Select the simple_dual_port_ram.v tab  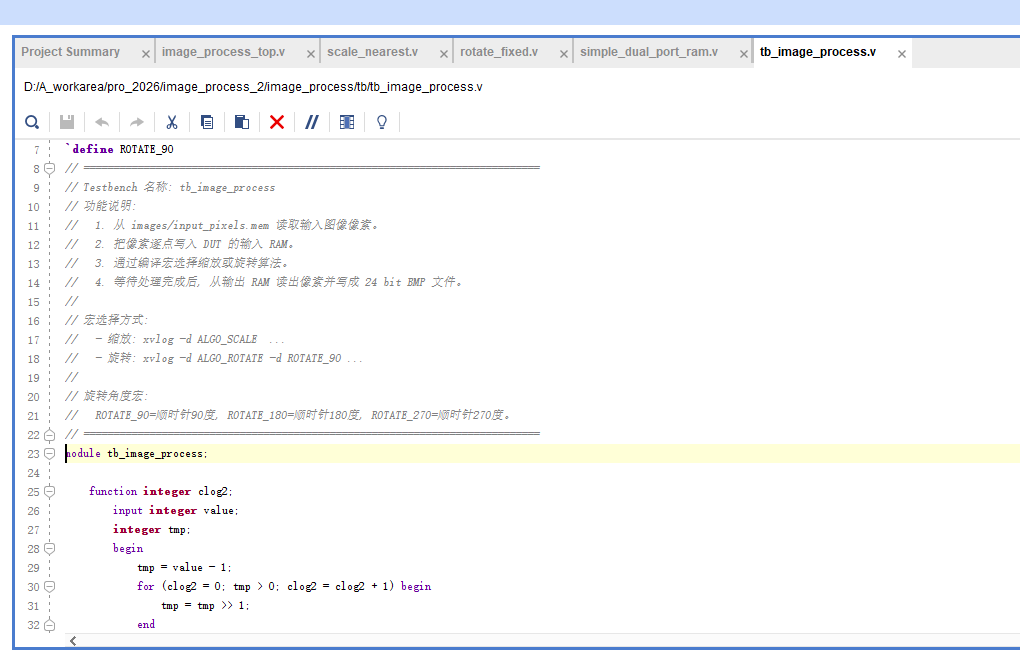[x=649, y=52]
